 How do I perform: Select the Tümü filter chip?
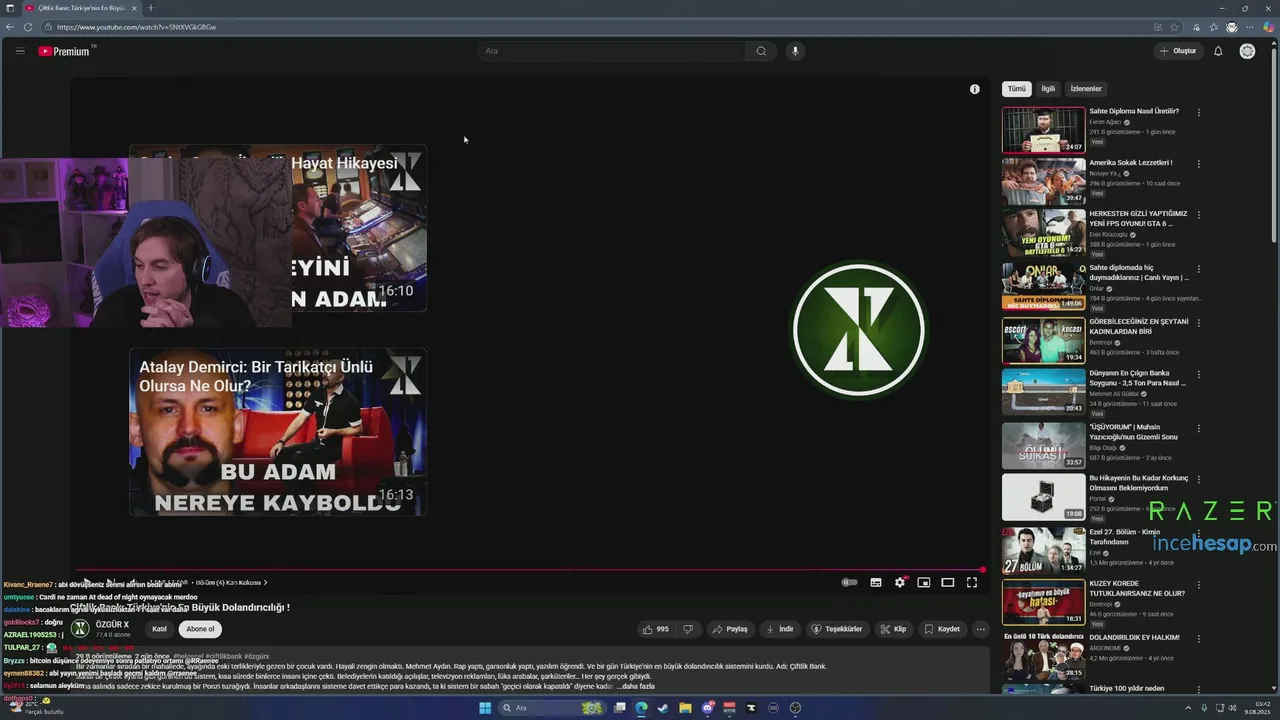click(x=1017, y=89)
